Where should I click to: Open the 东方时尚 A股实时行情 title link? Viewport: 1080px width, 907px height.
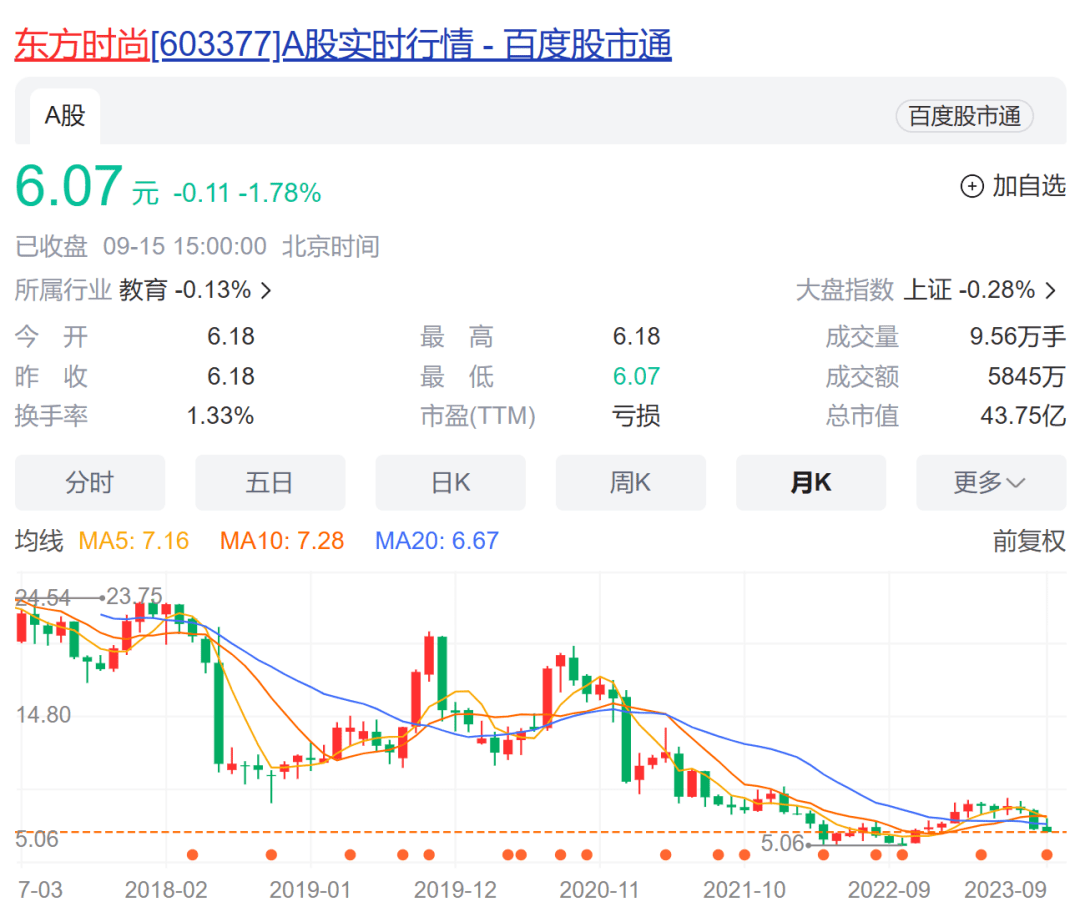point(342,45)
